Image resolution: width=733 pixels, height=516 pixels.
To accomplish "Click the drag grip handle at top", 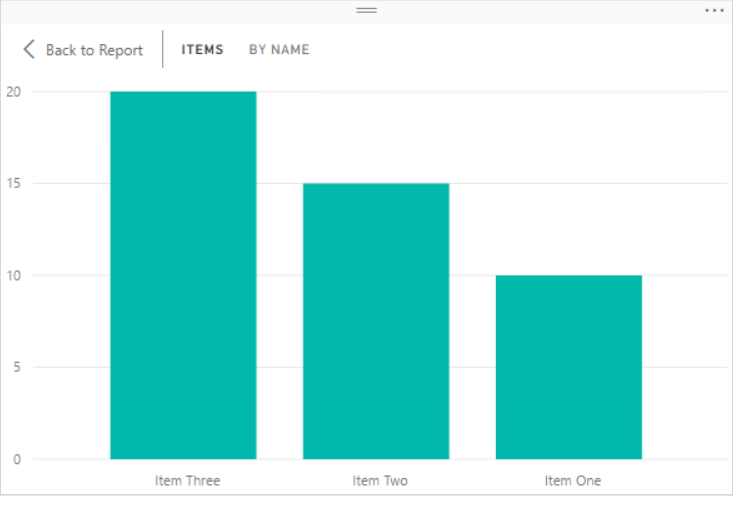I will pos(366,10).
